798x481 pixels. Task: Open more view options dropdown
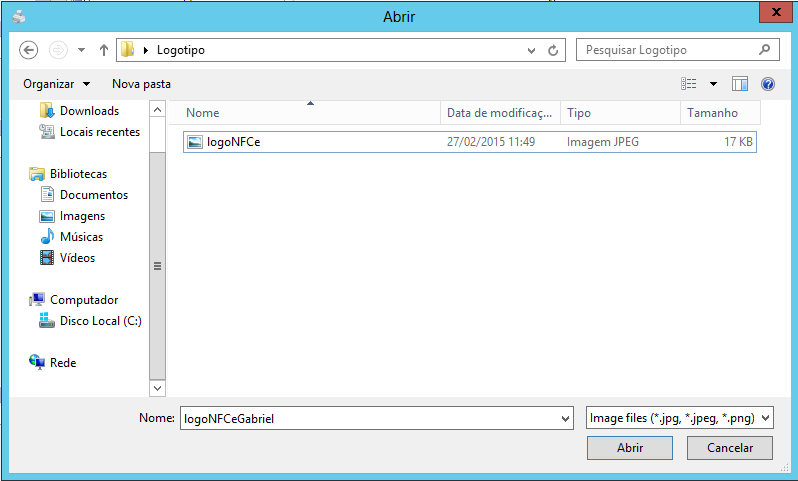tap(714, 84)
